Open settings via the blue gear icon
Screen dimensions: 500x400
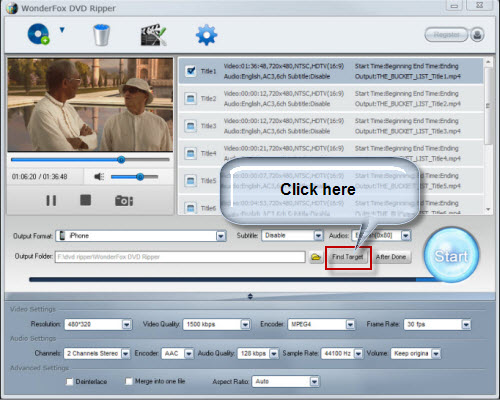tap(206, 34)
